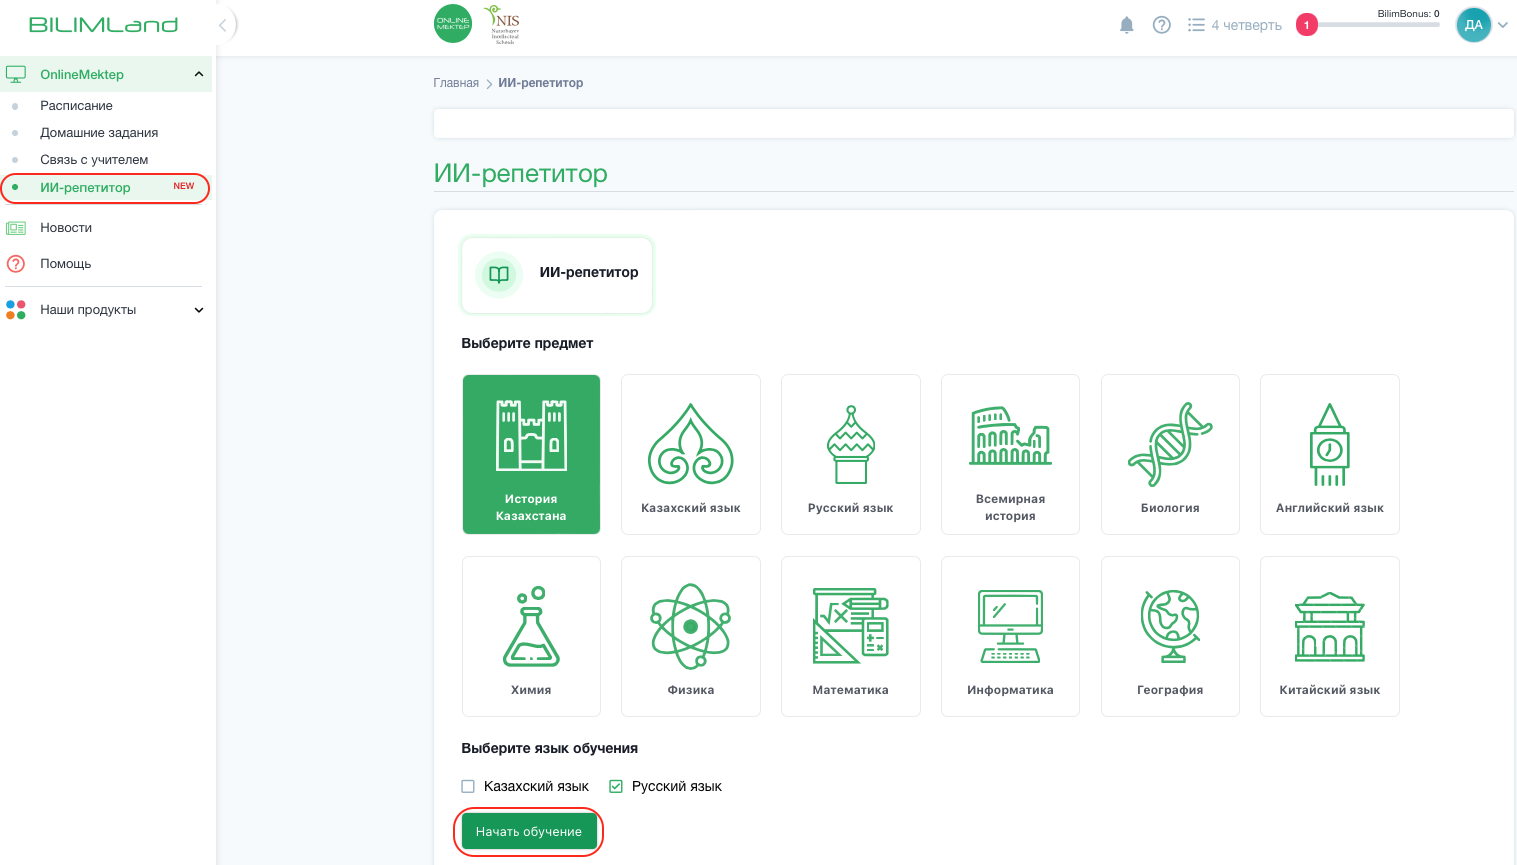Click the BilimBonus: 0 label
This screenshot has width=1517, height=865.
(x=1408, y=14)
